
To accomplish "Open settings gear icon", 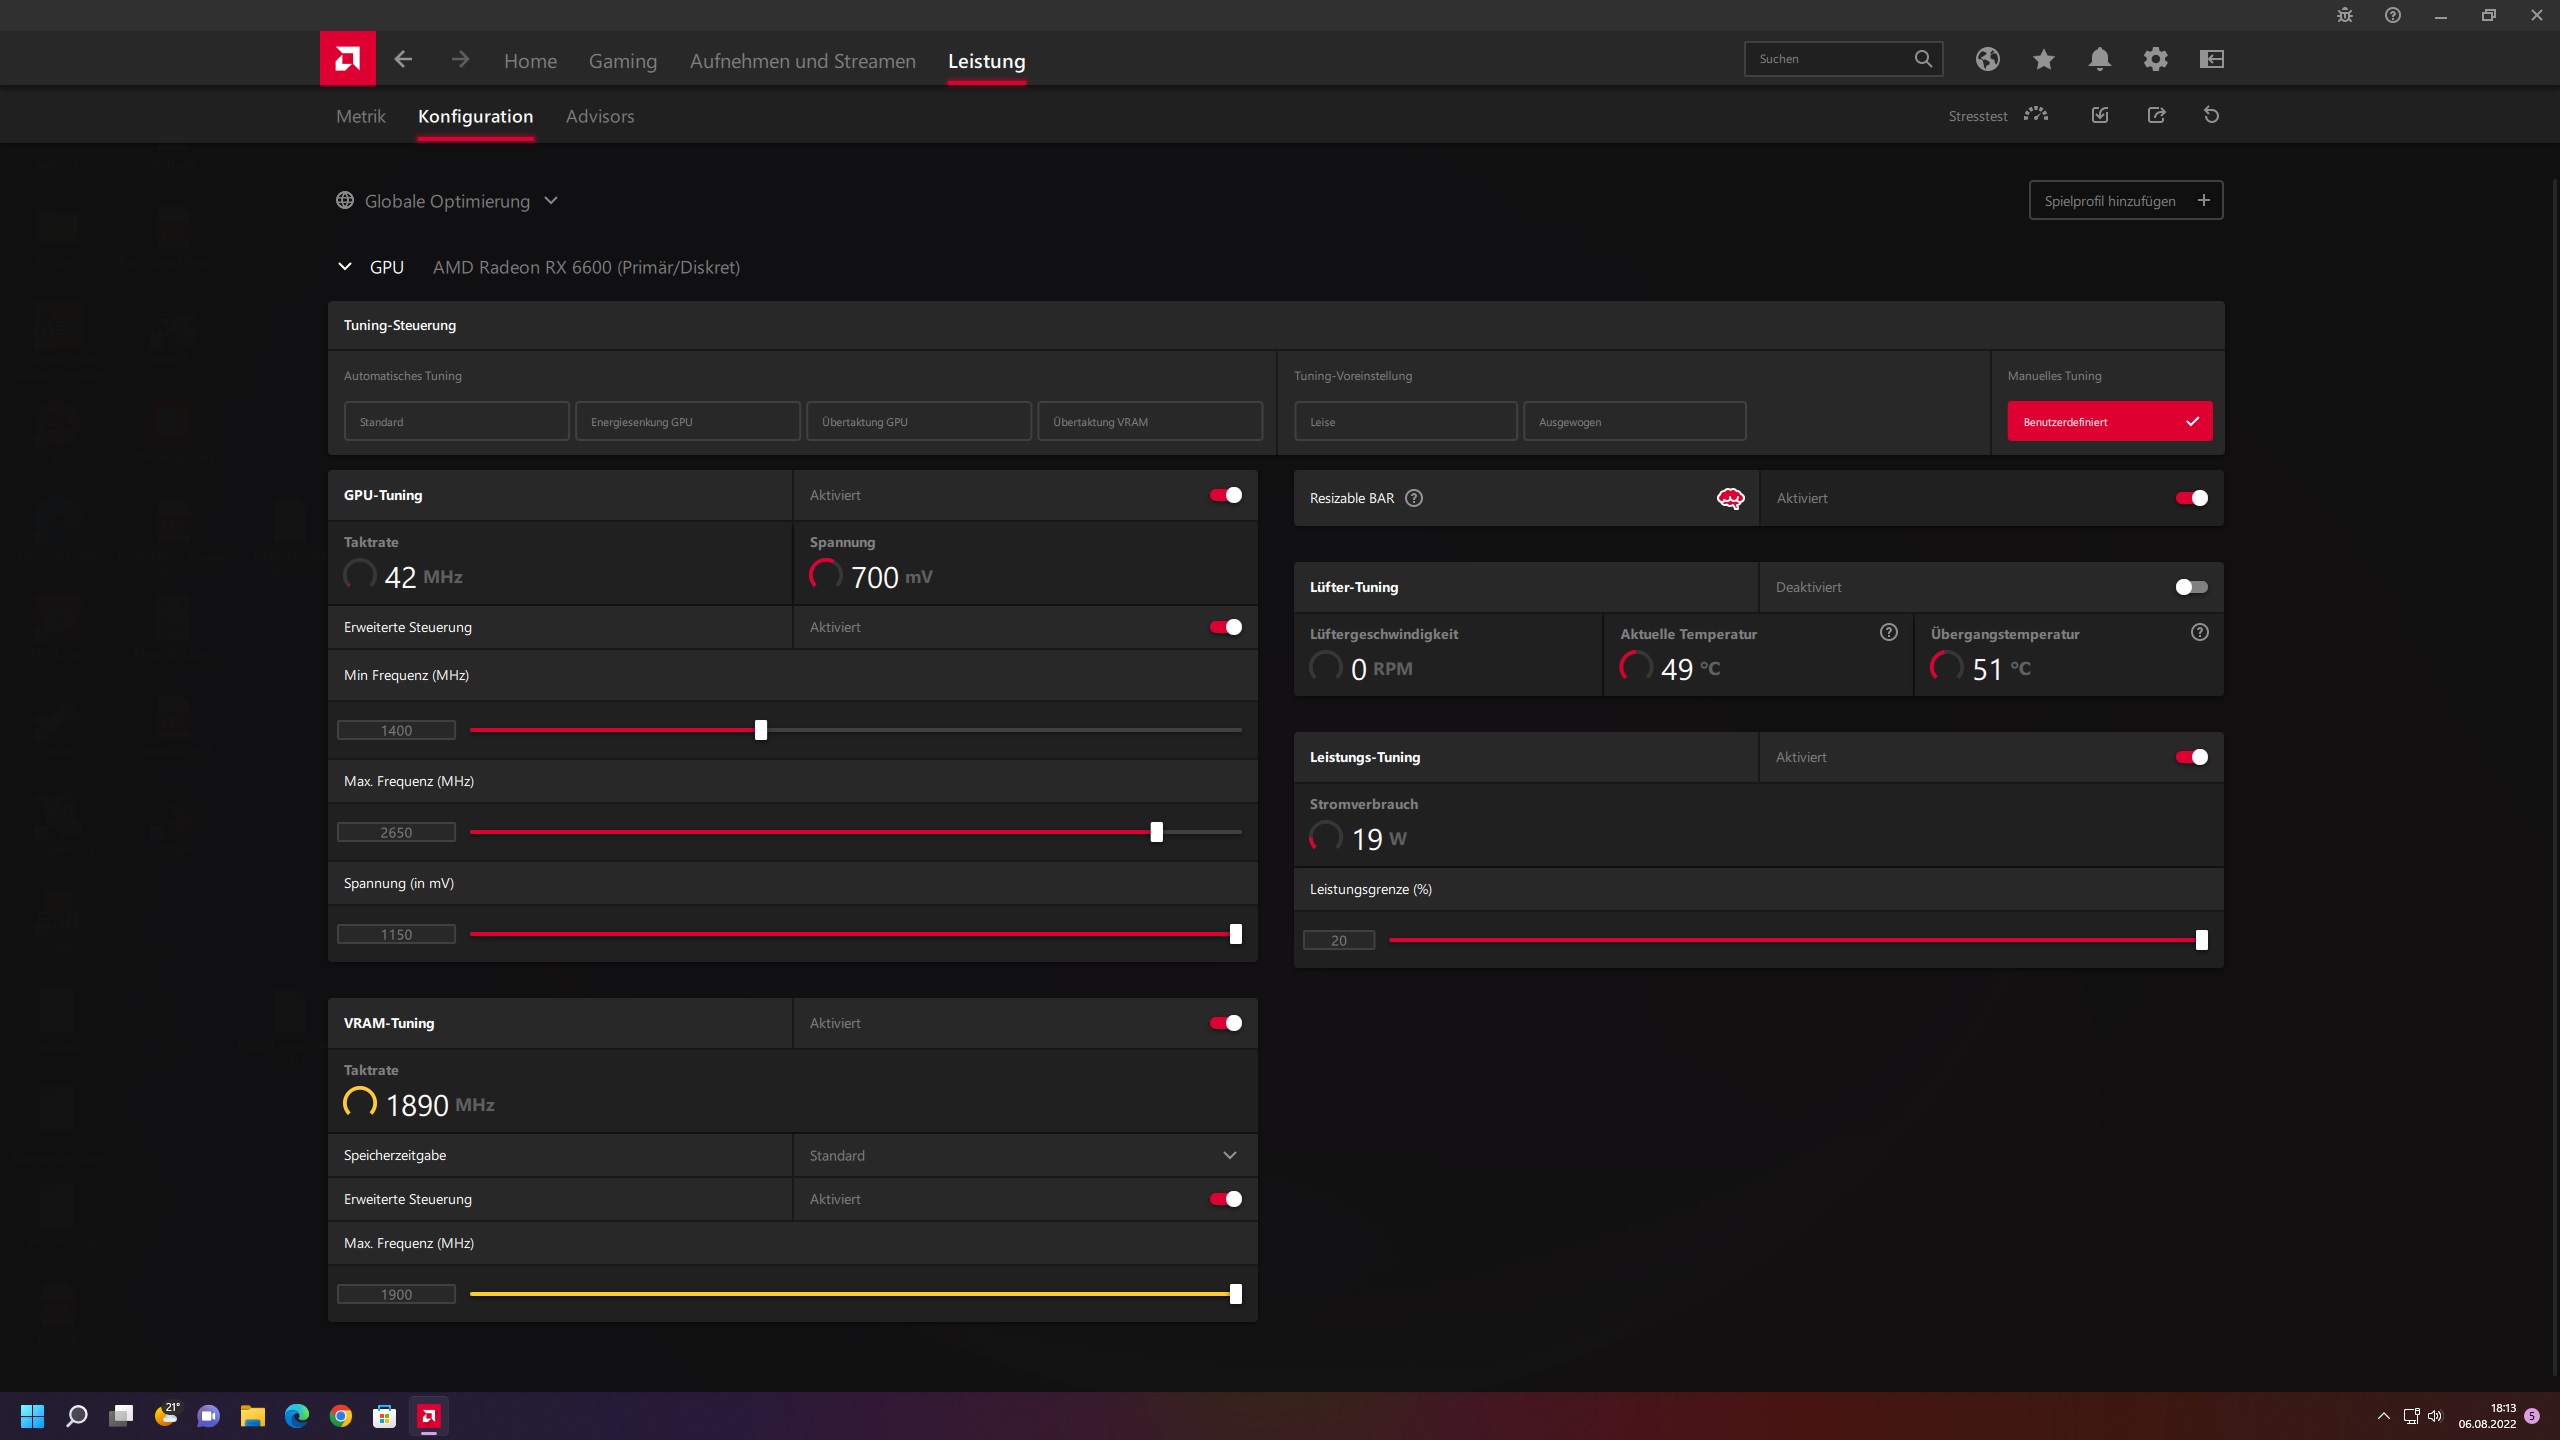I will (x=2155, y=59).
